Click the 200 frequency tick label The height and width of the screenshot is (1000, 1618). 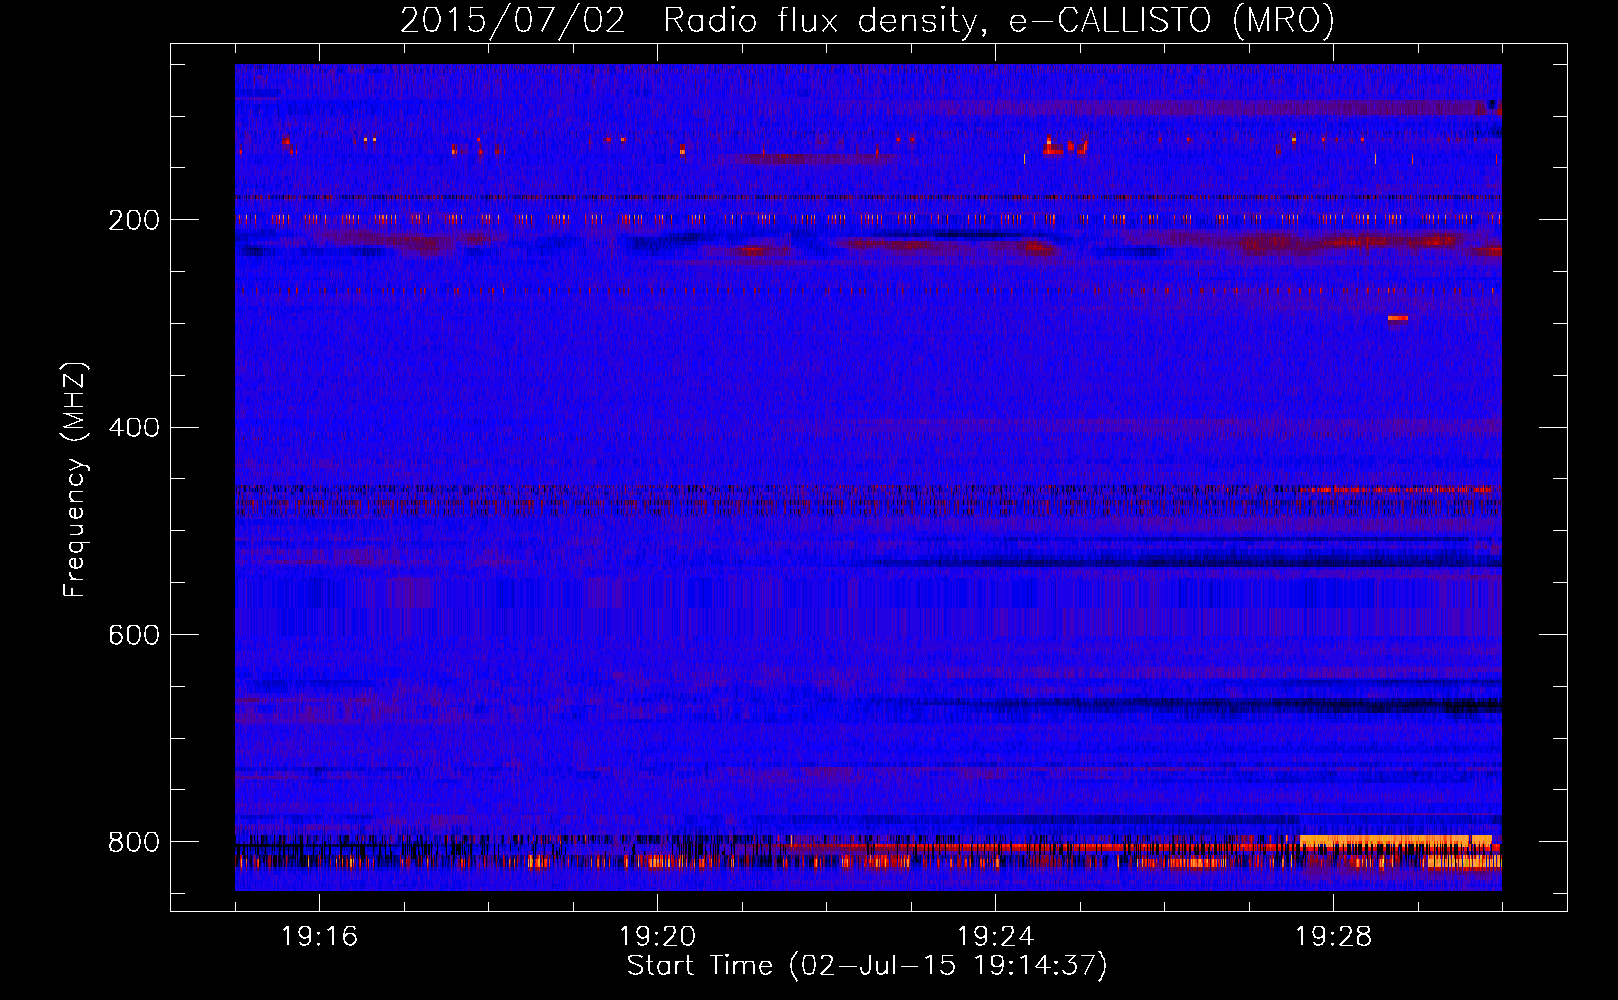pos(134,220)
